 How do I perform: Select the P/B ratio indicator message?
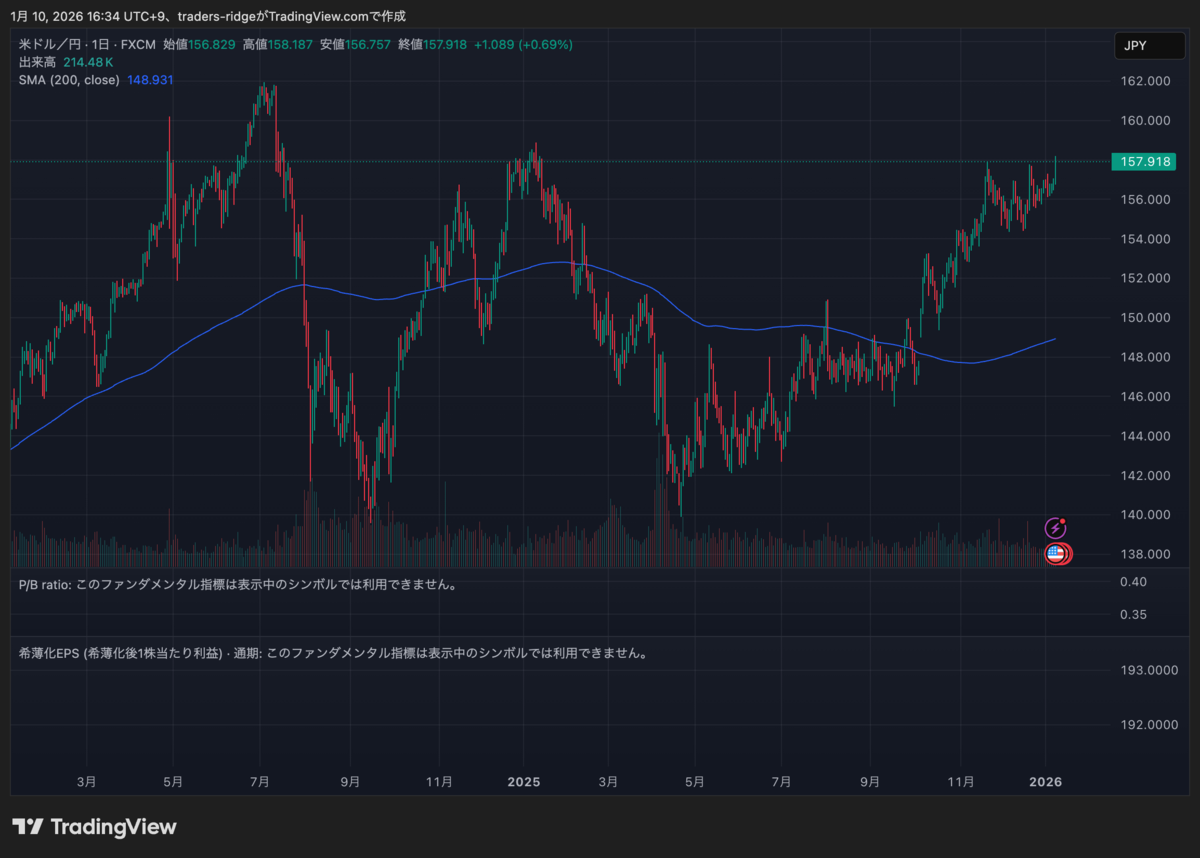240,584
